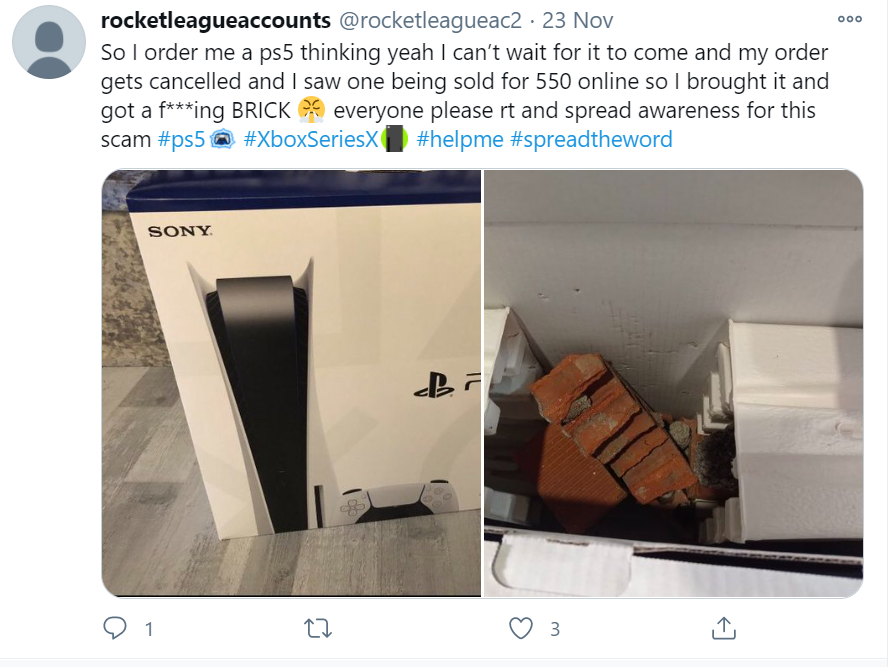Open the 23 Nov tweet timestamp
889x667 pixels.
[x=577, y=20]
